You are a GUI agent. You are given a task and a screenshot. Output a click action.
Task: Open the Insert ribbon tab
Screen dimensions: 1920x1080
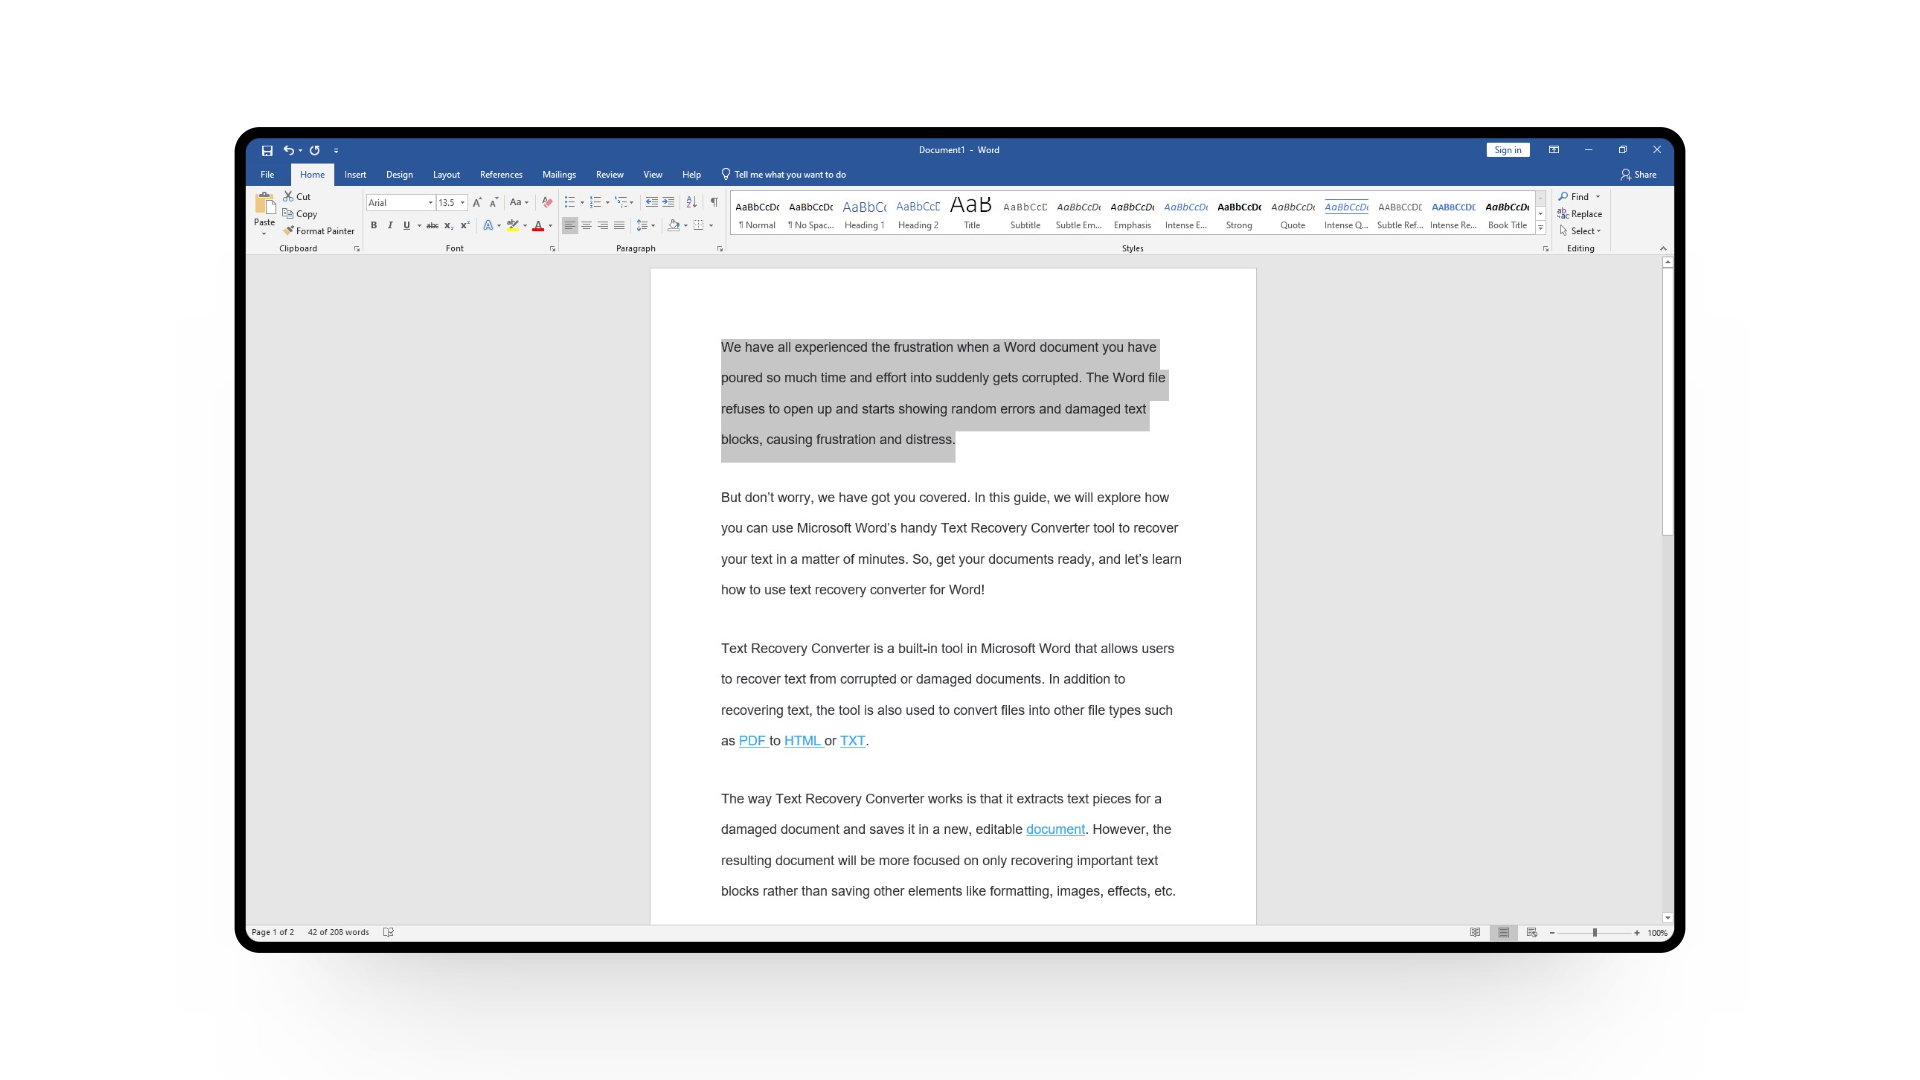pos(355,175)
